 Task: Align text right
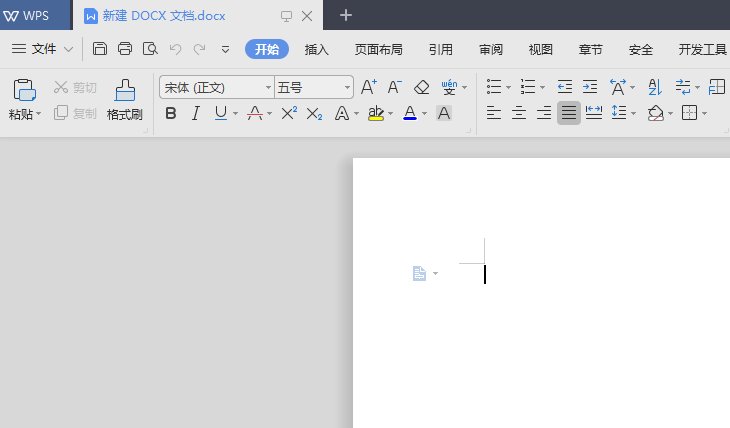[544, 113]
